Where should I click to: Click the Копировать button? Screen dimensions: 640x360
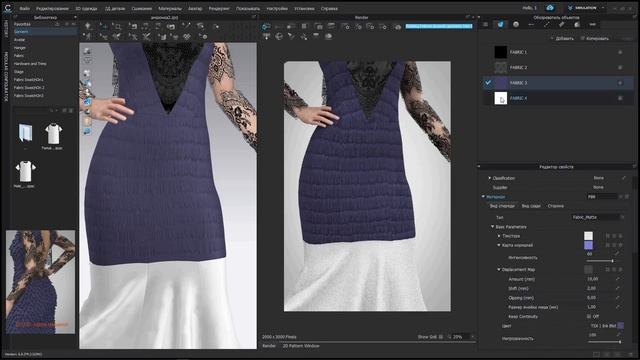pos(595,38)
